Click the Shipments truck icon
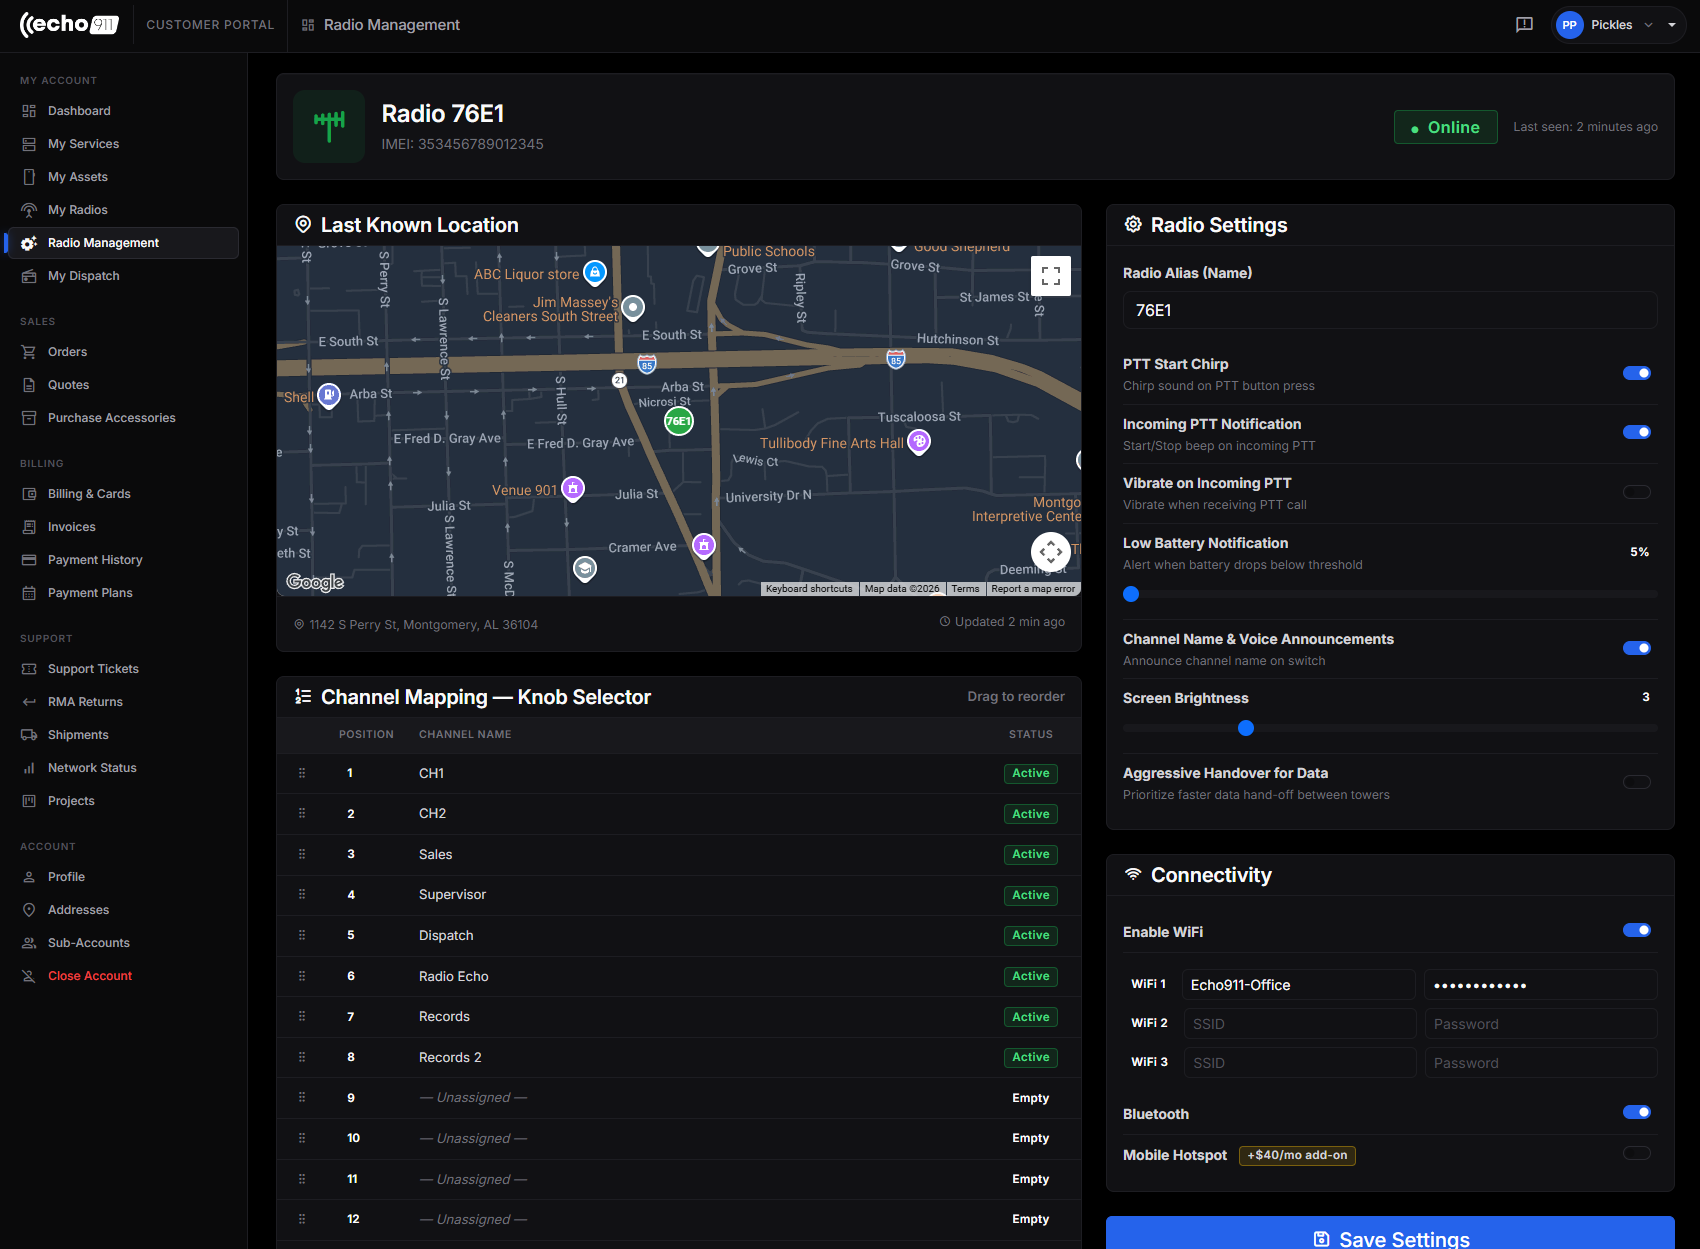This screenshot has height=1249, width=1700. [29, 735]
